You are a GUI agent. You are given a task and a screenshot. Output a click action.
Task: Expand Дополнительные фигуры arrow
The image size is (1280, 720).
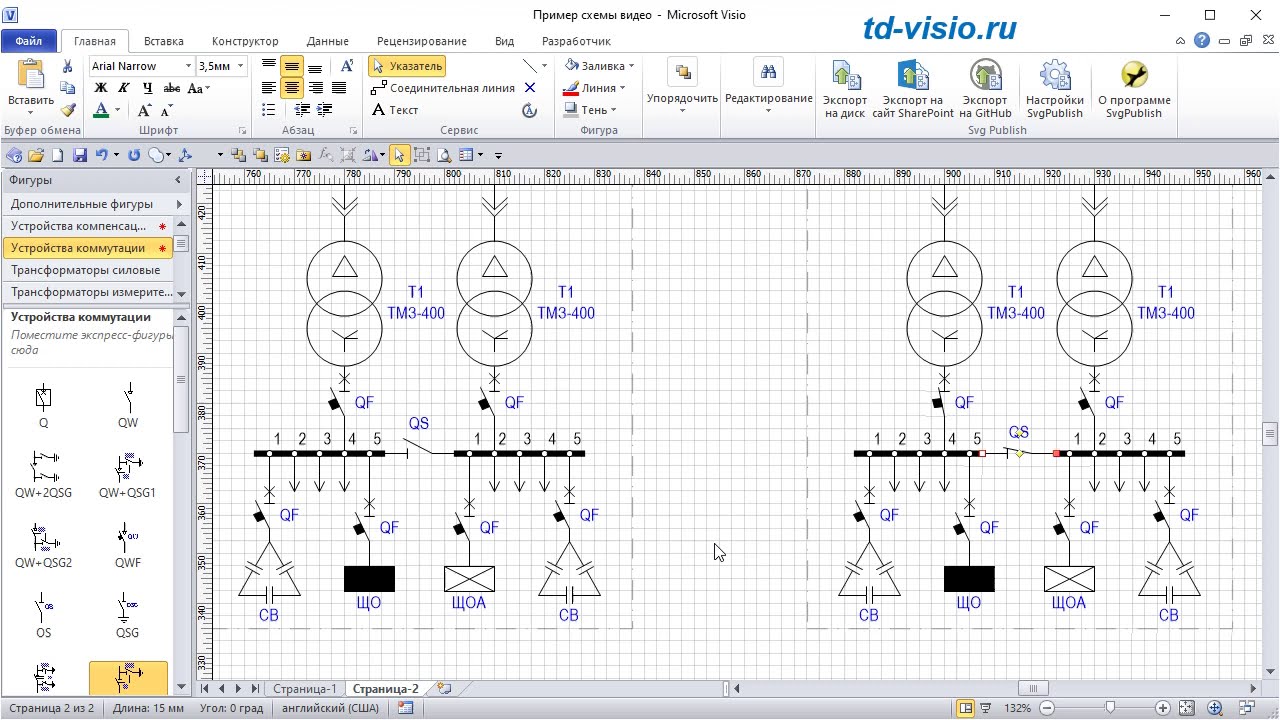(x=179, y=204)
